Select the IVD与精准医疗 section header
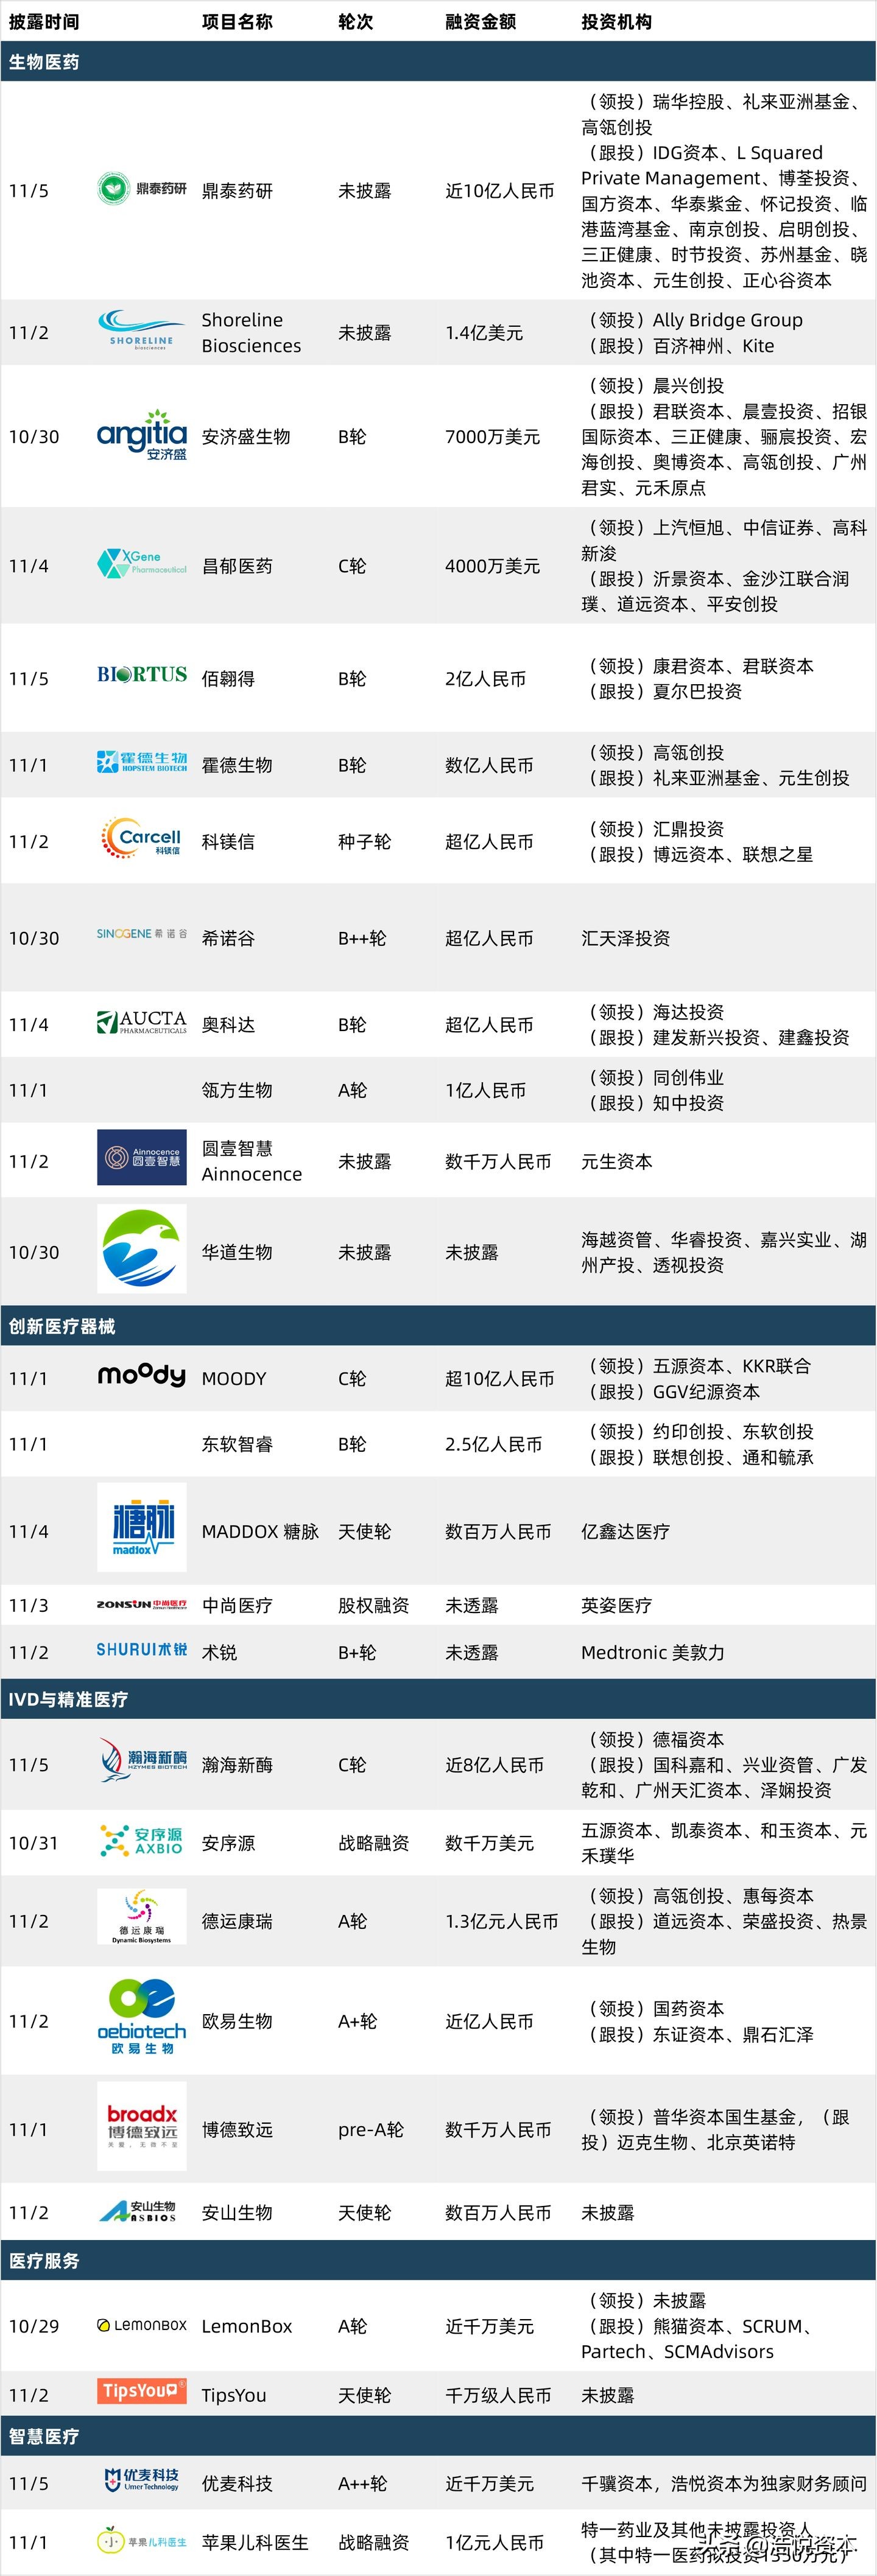Screen dimensions: 877x2576 (438, 1699)
